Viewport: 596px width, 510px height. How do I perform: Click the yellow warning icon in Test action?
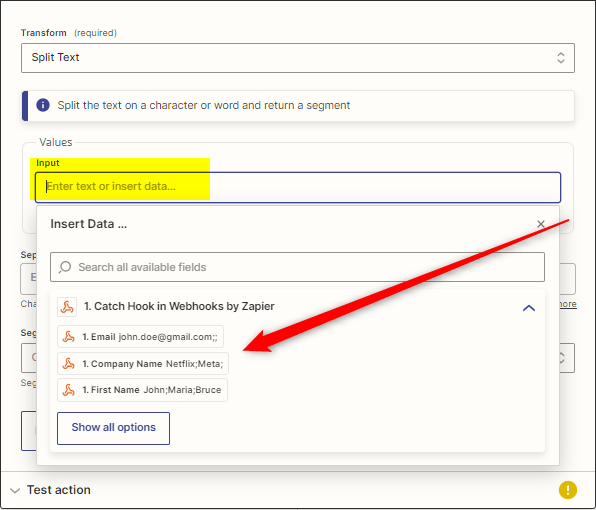567,490
